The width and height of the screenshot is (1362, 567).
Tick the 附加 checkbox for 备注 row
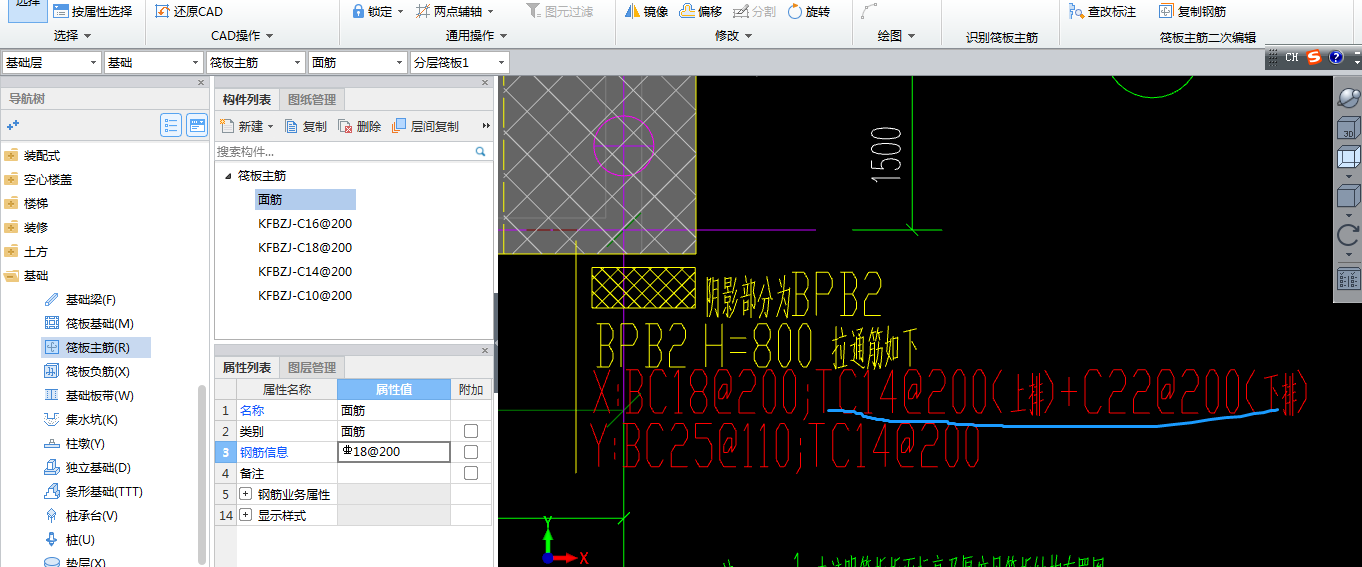tap(471, 473)
